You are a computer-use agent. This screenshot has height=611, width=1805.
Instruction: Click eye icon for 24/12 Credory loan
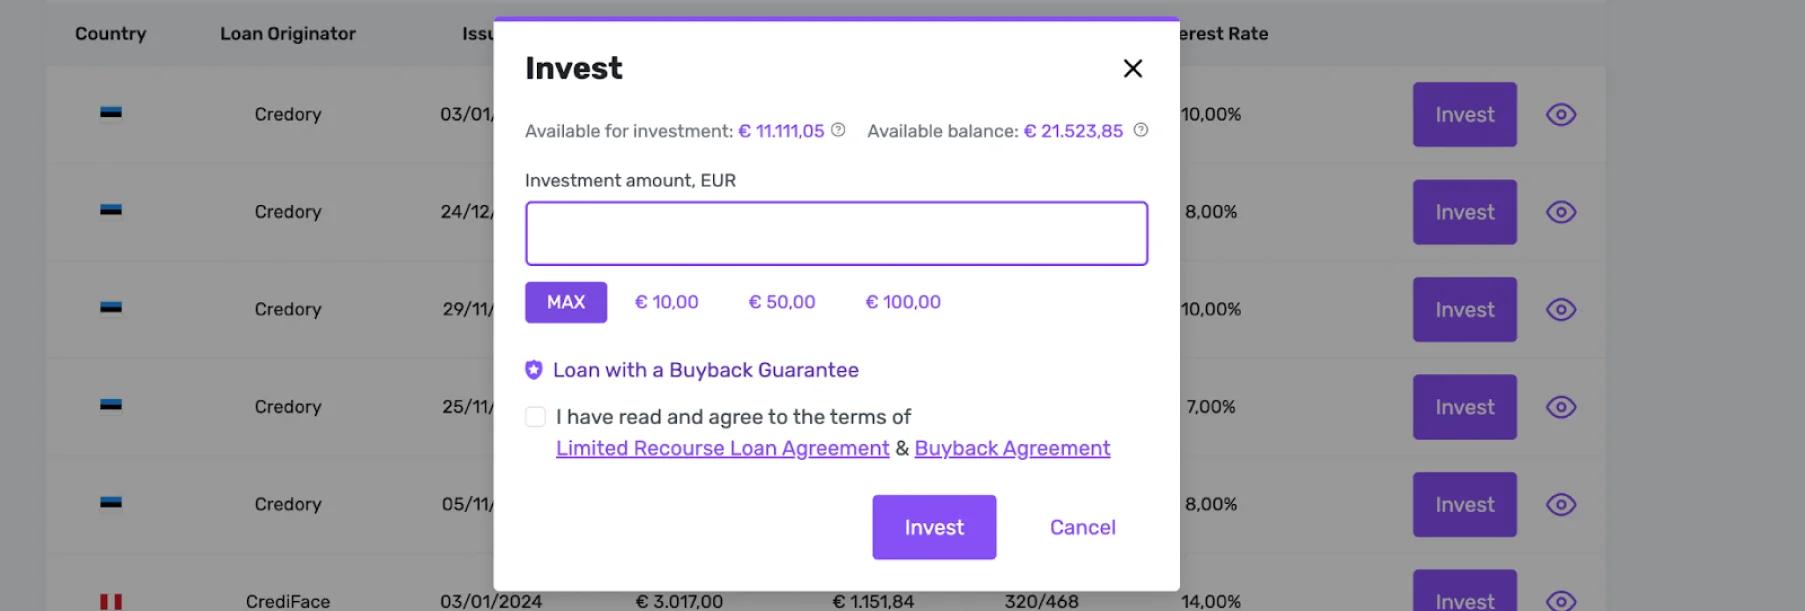tap(1560, 212)
